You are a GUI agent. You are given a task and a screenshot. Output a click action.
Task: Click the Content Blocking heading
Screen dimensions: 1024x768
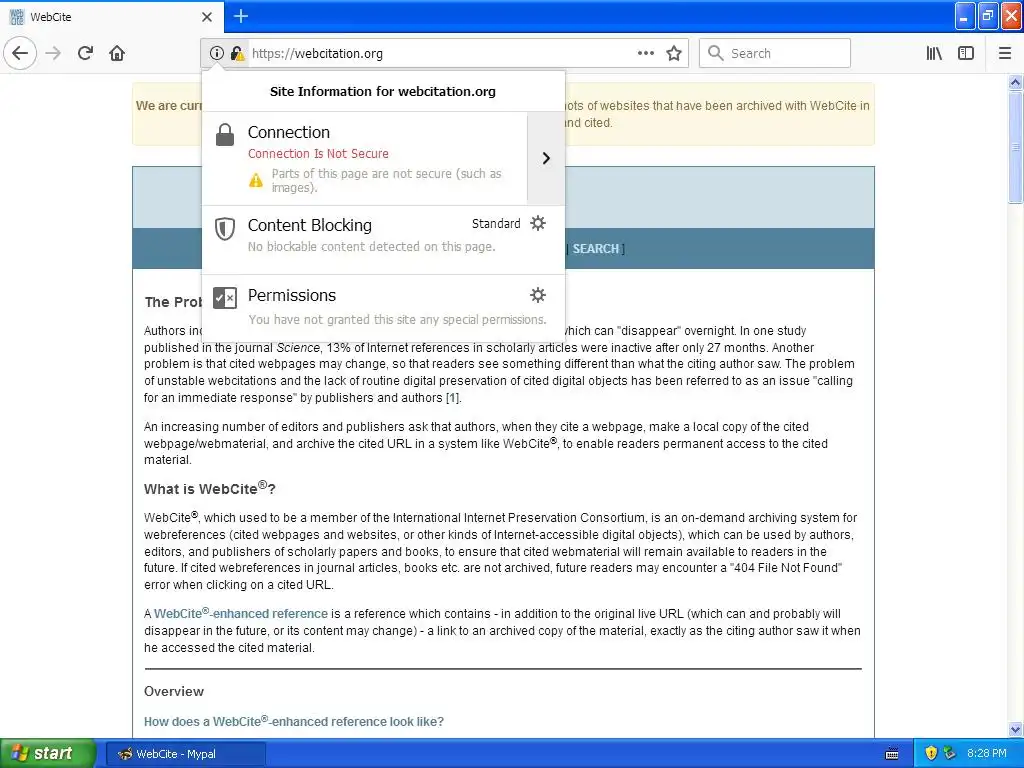tap(310, 225)
